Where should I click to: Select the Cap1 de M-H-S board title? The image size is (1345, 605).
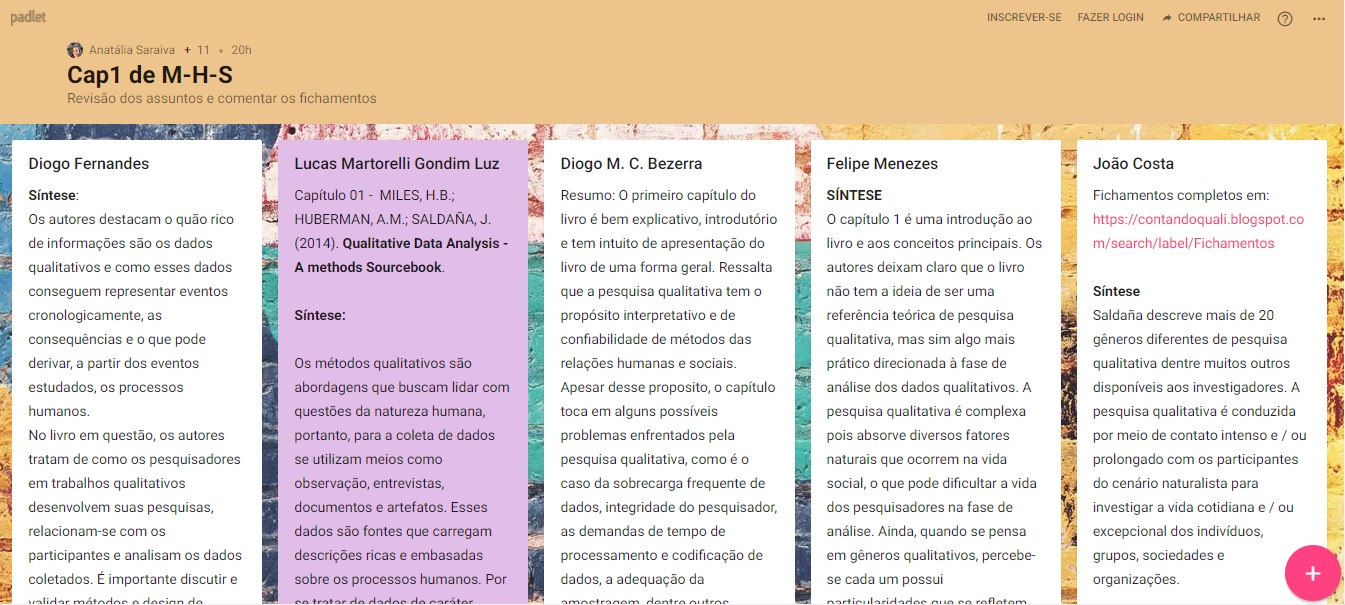click(x=150, y=75)
